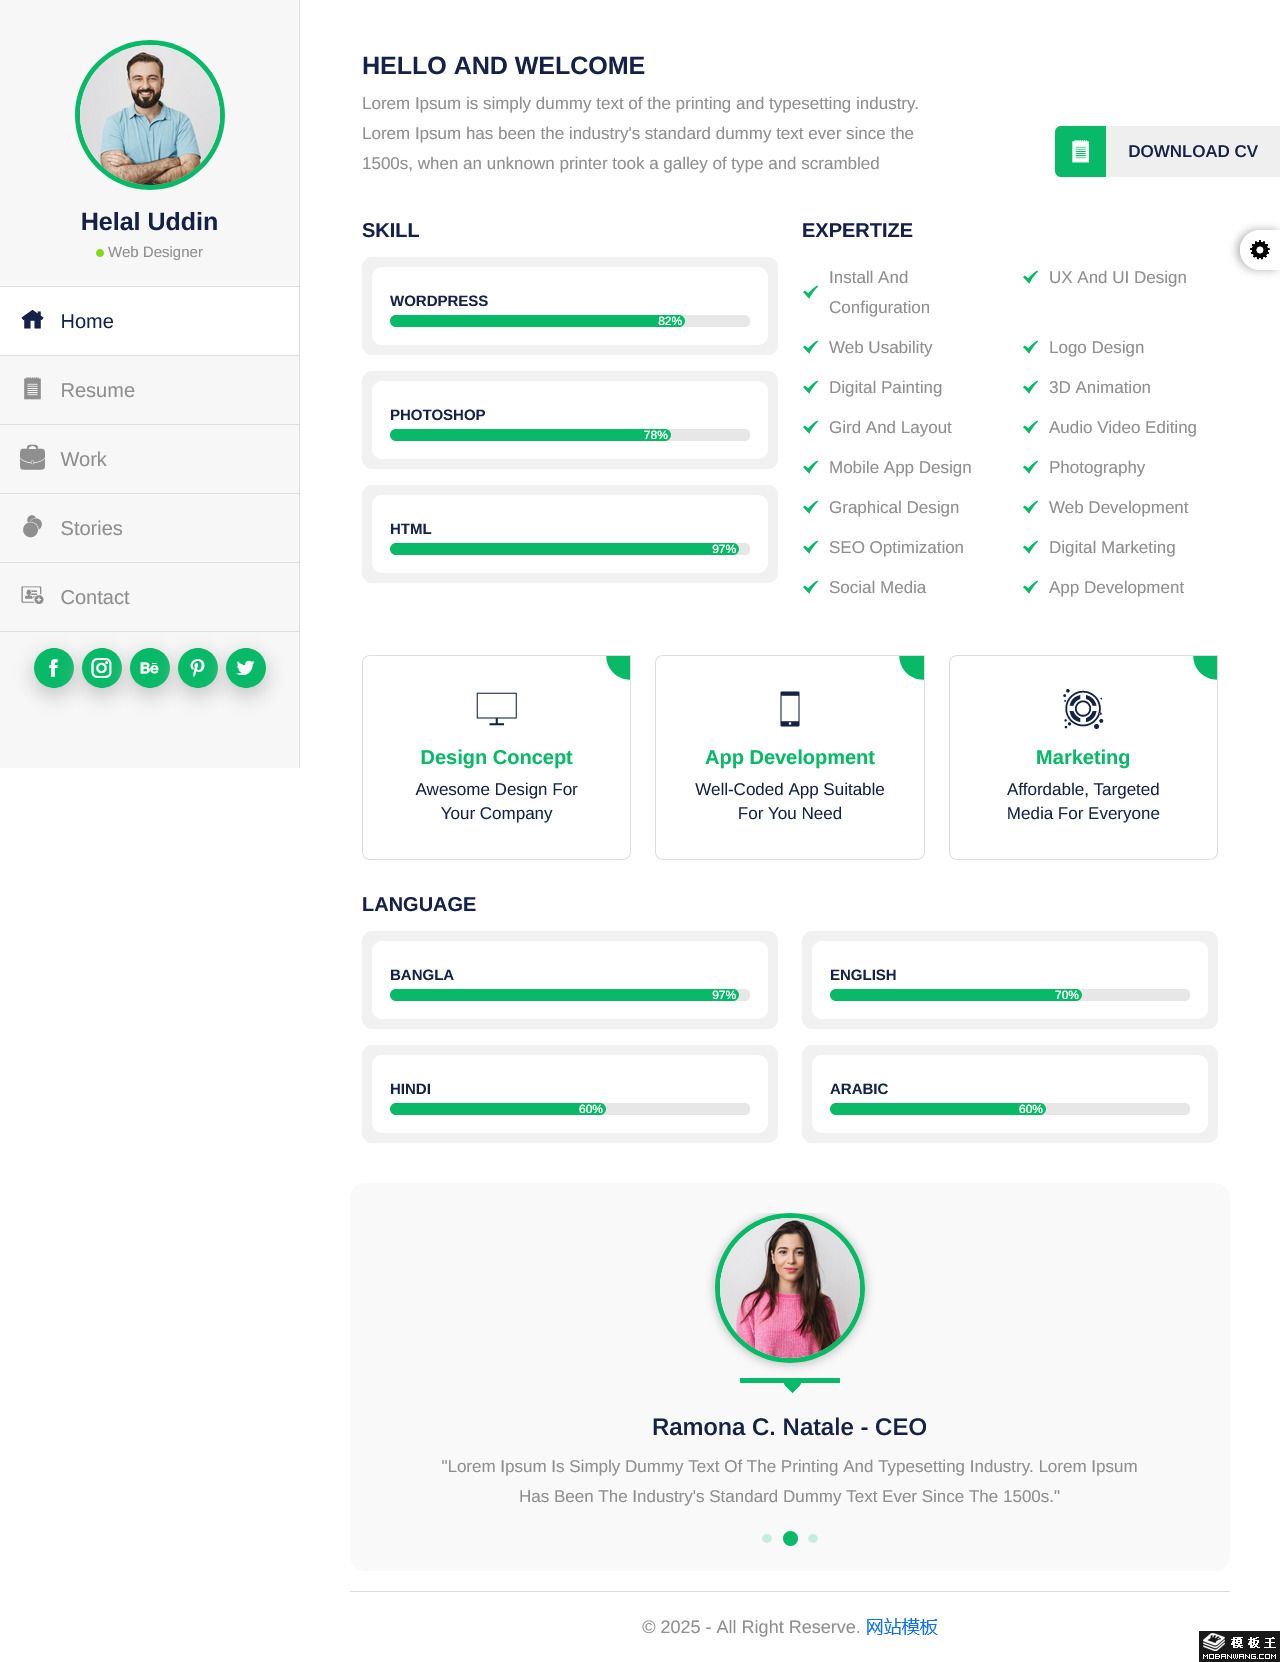
Task: Go to the Home menu item
Action: [x=150, y=321]
